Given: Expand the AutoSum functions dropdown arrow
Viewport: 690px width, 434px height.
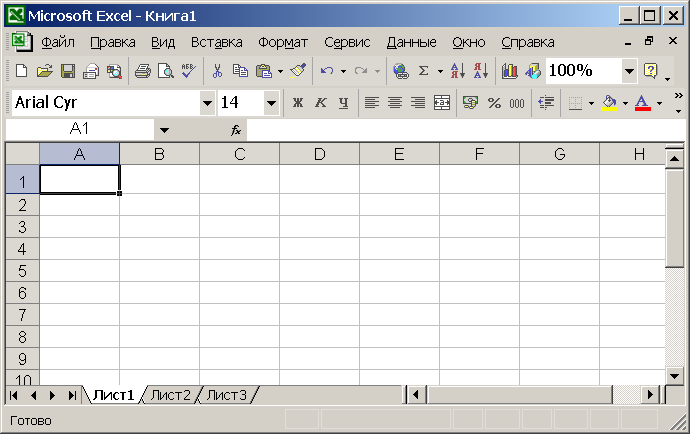Looking at the screenshot, I should [x=440, y=71].
